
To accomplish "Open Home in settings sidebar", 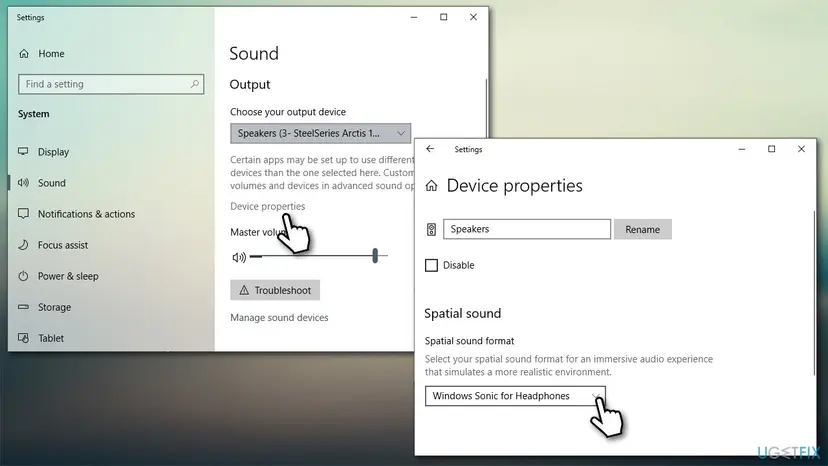I will click(x=51, y=53).
